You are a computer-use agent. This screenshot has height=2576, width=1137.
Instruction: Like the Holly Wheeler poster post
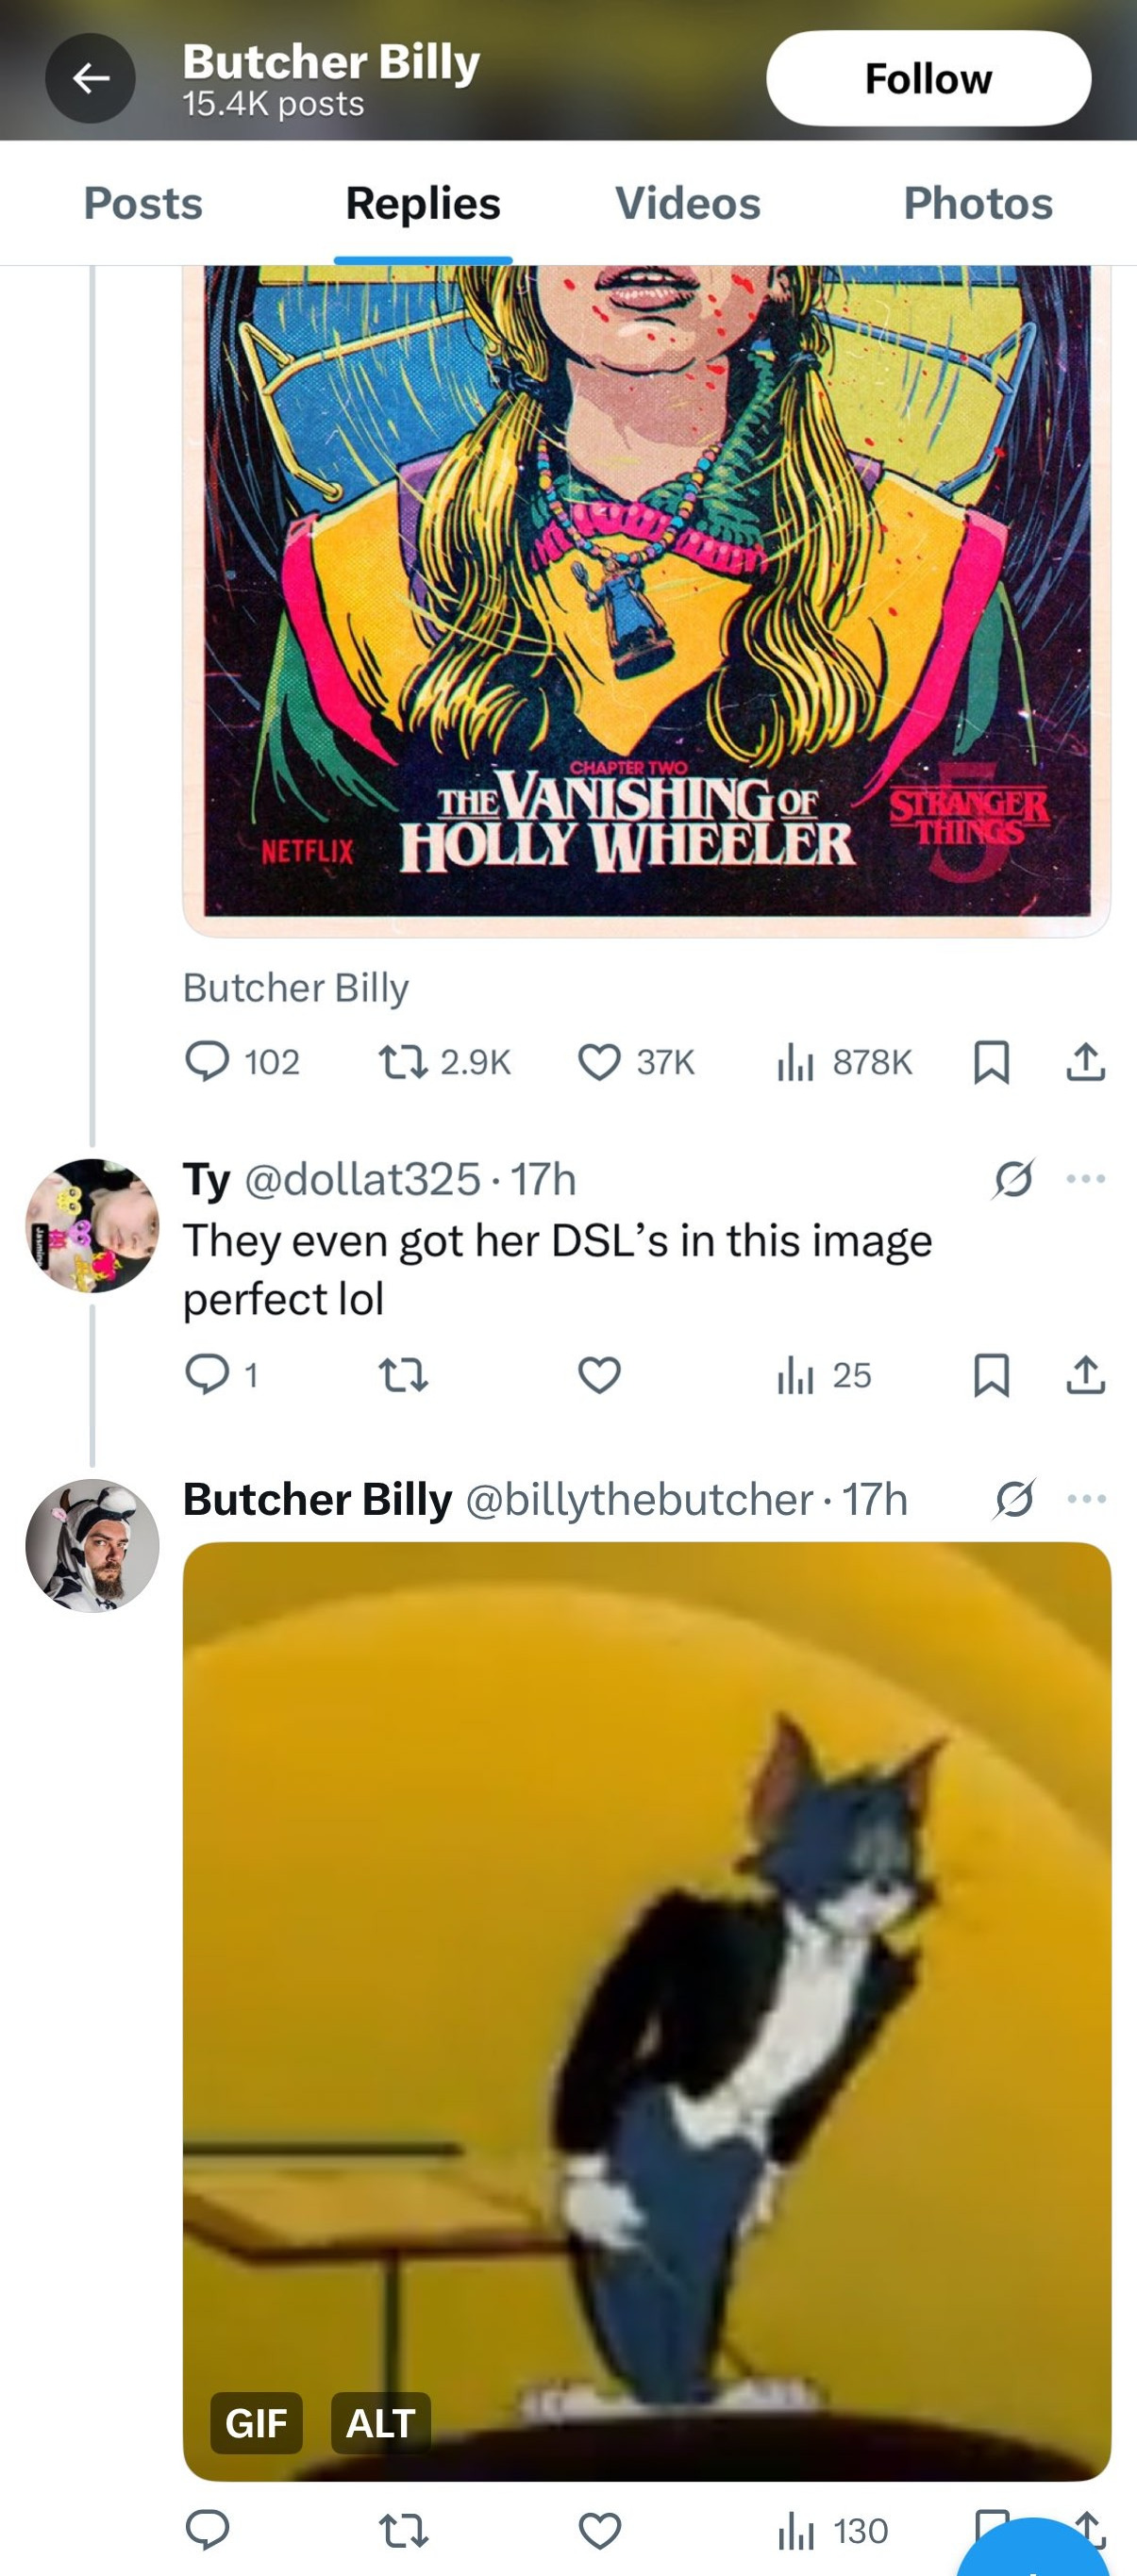click(636, 1062)
